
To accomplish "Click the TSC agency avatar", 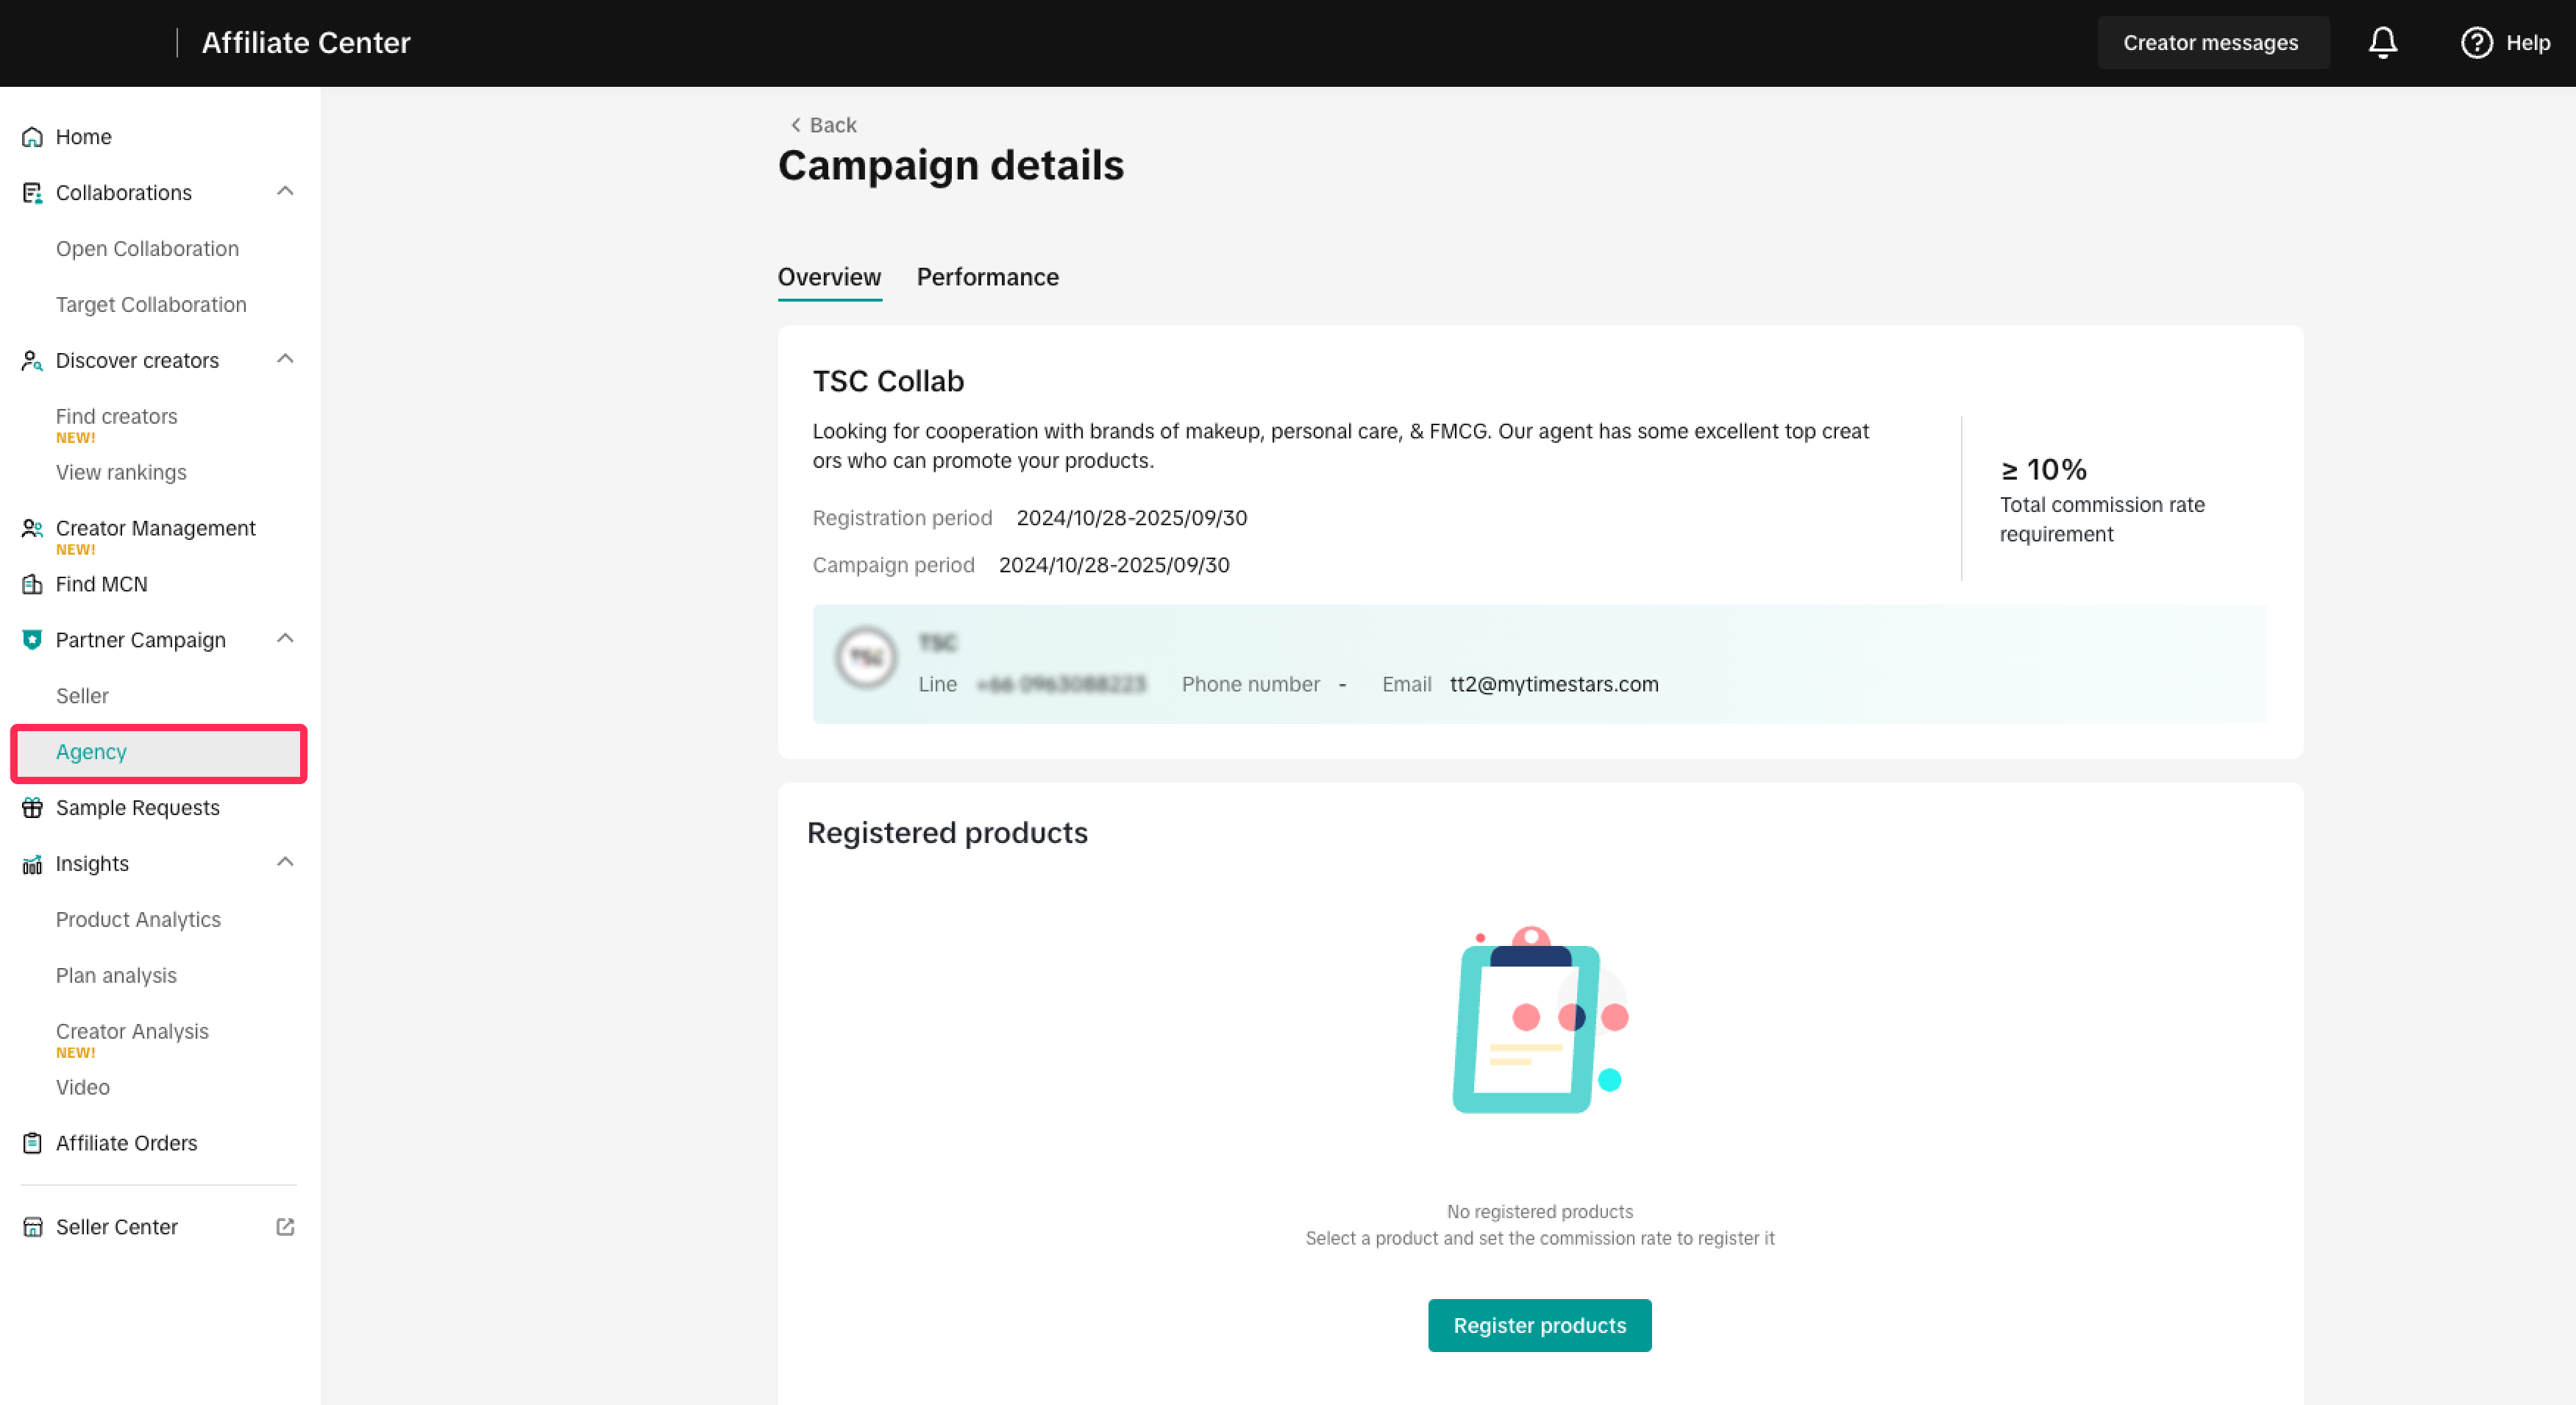I will pyautogui.click(x=866, y=658).
